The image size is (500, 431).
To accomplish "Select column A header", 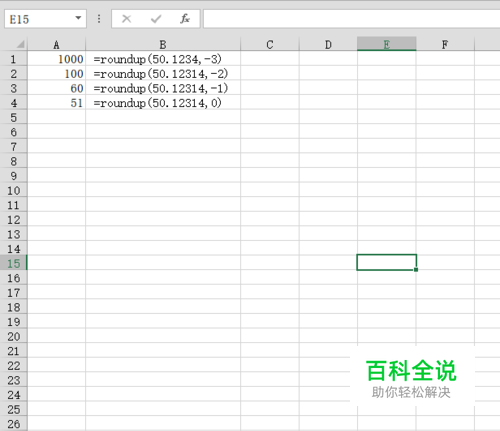I will (56, 44).
